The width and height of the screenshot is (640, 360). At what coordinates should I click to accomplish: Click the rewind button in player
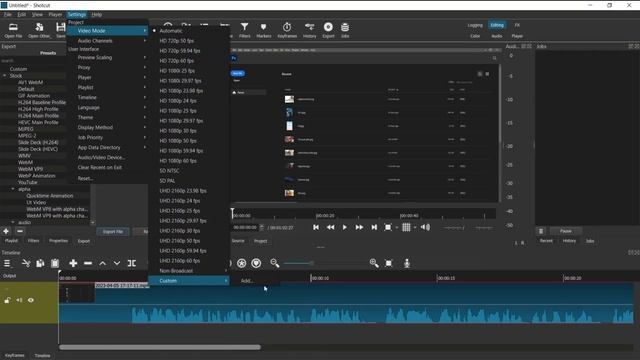click(x=330, y=227)
